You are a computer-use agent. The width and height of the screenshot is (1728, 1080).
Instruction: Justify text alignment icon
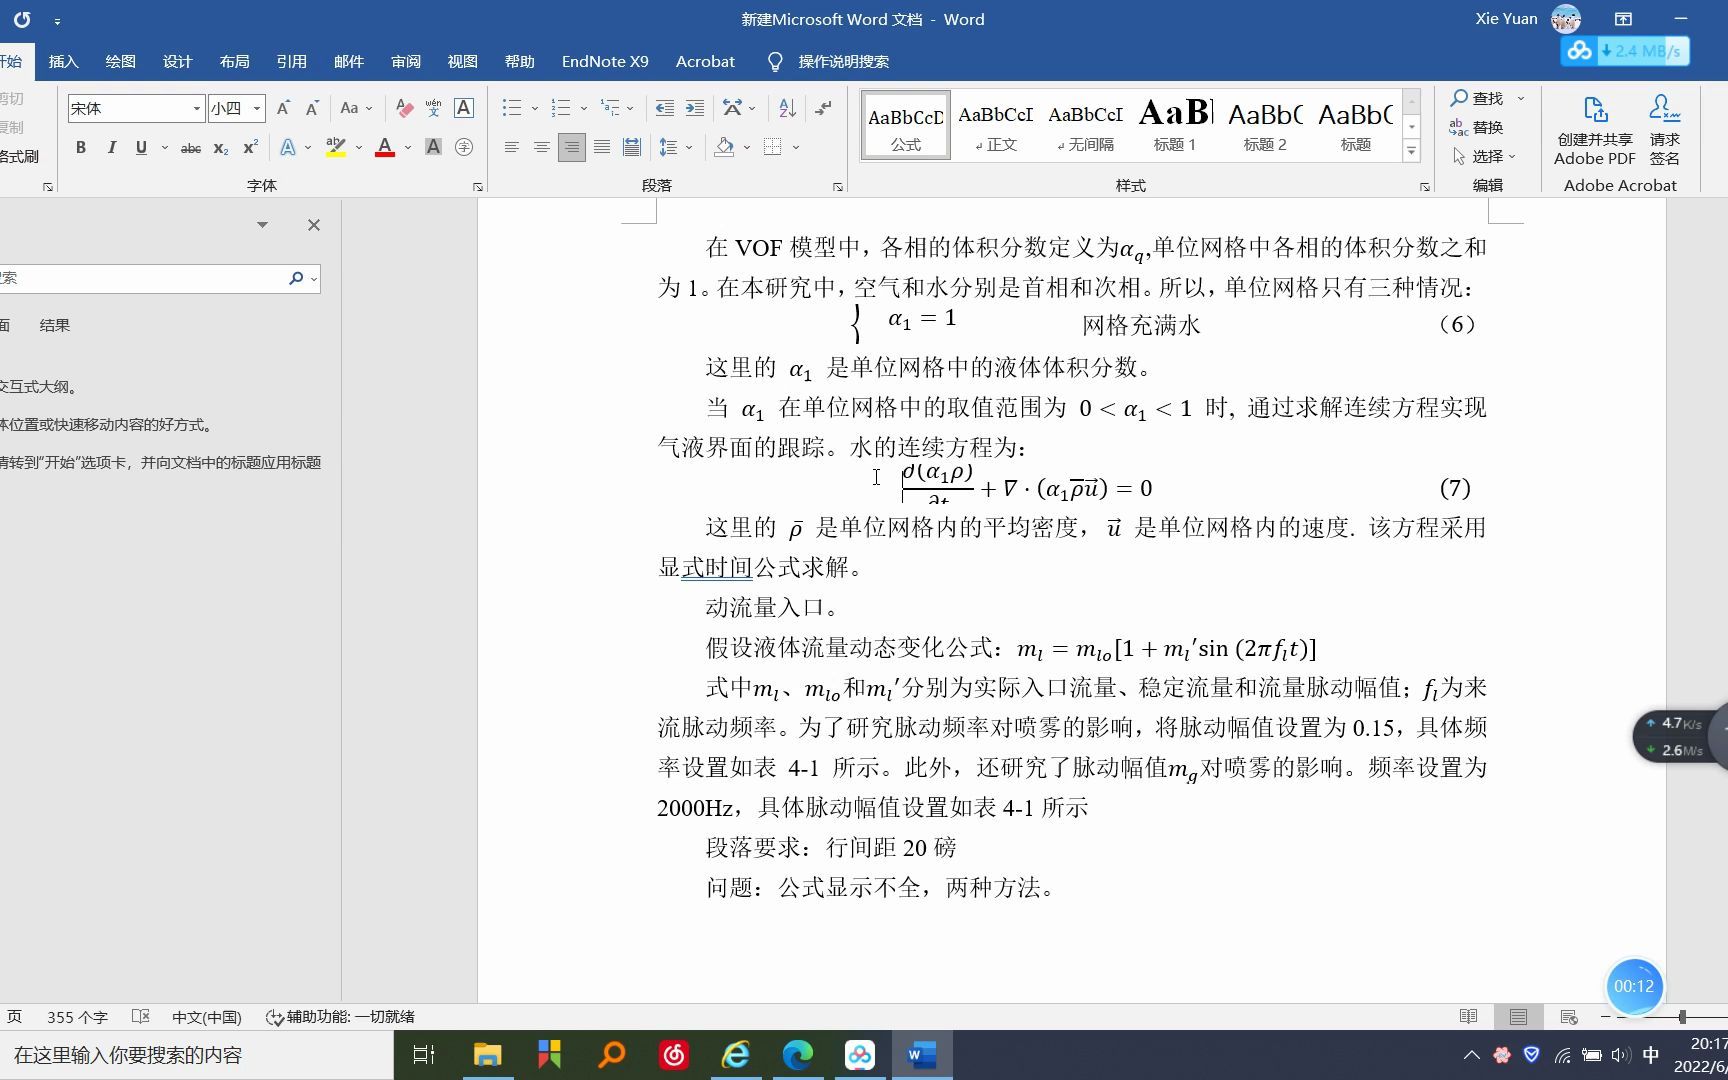pyautogui.click(x=601, y=147)
